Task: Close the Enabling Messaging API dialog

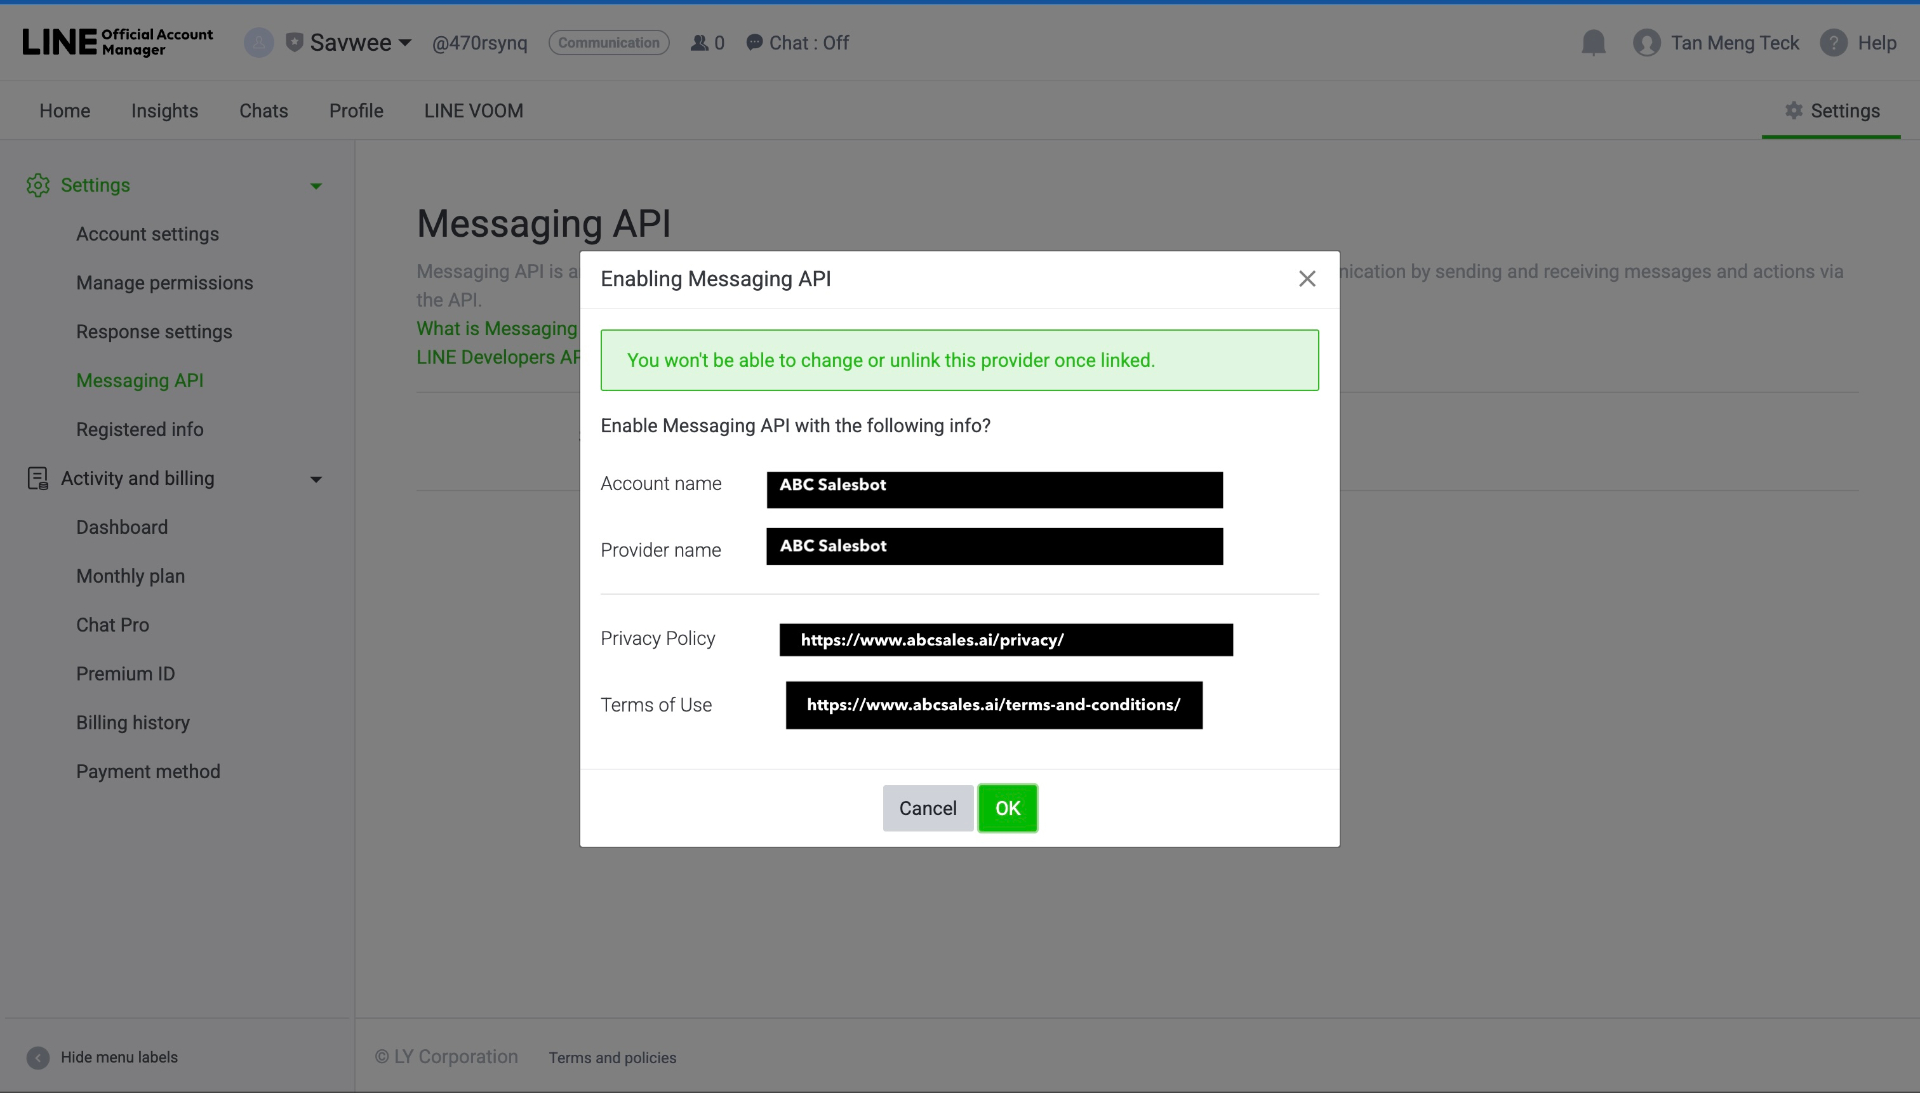Action: click(x=1307, y=279)
